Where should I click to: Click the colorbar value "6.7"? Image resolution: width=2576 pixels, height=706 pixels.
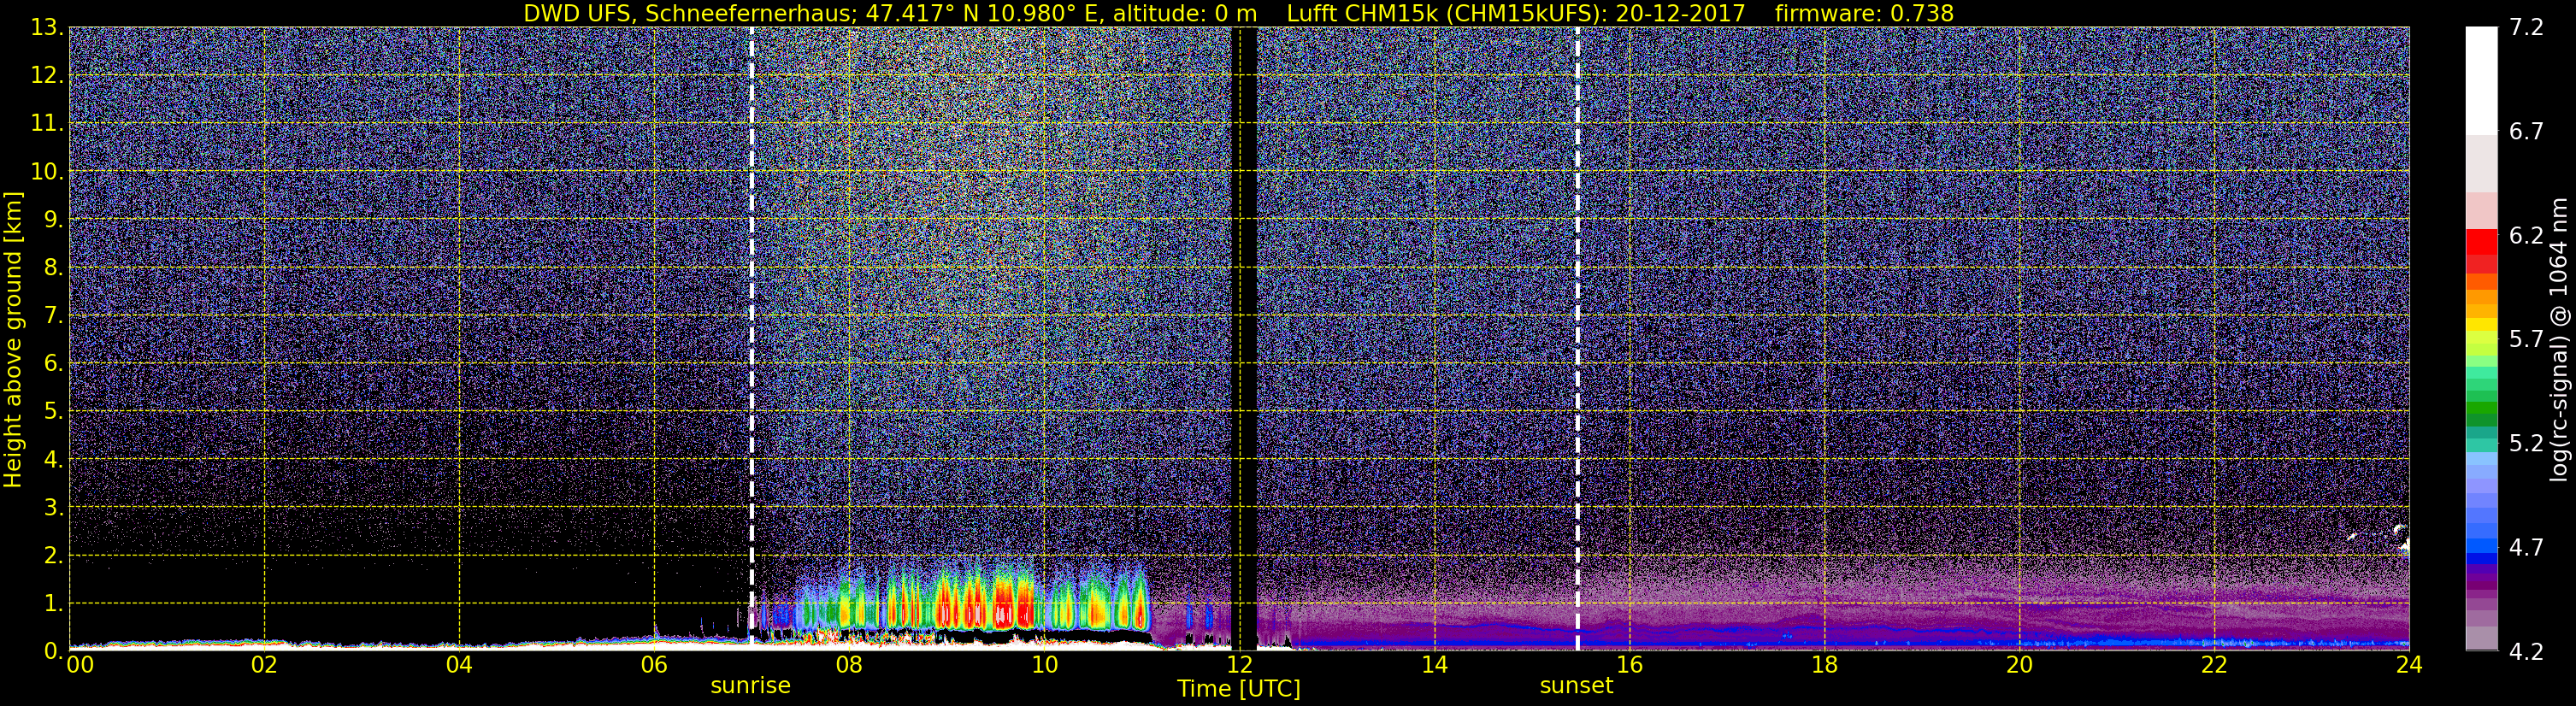click(2526, 131)
